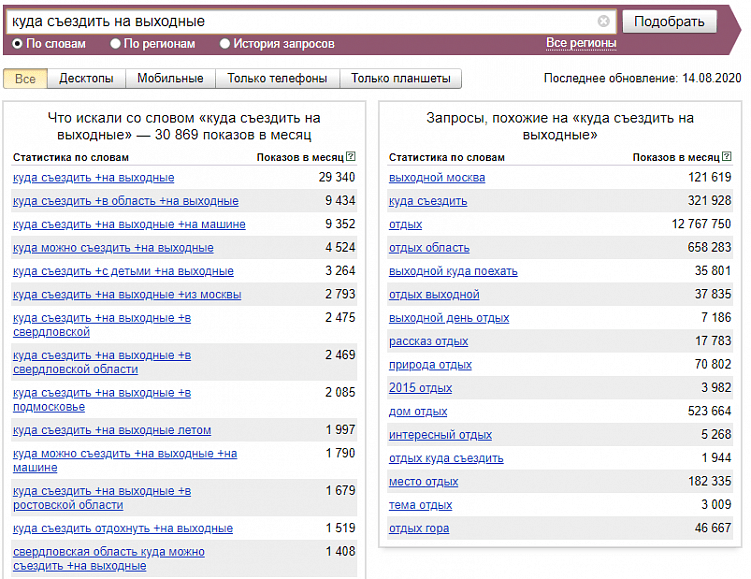Screen dimensions: 751x579
Task: Switch to the 'Десктопы' tab
Action: point(86,78)
